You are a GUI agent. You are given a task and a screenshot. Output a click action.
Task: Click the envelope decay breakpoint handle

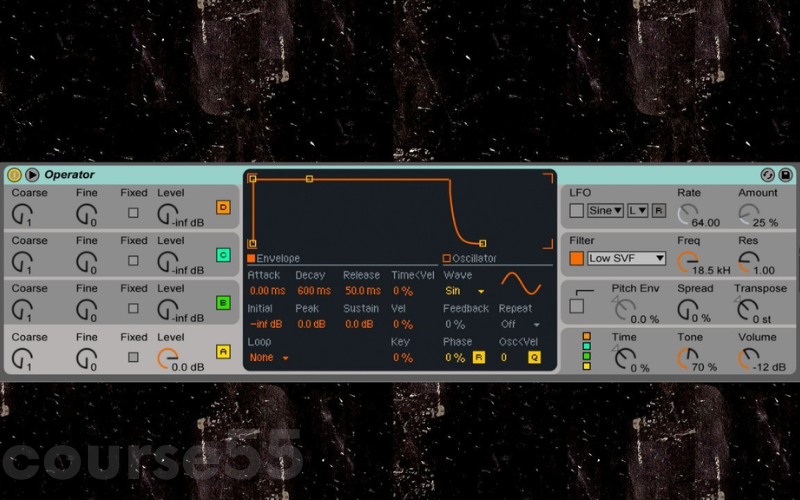pos(309,179)
